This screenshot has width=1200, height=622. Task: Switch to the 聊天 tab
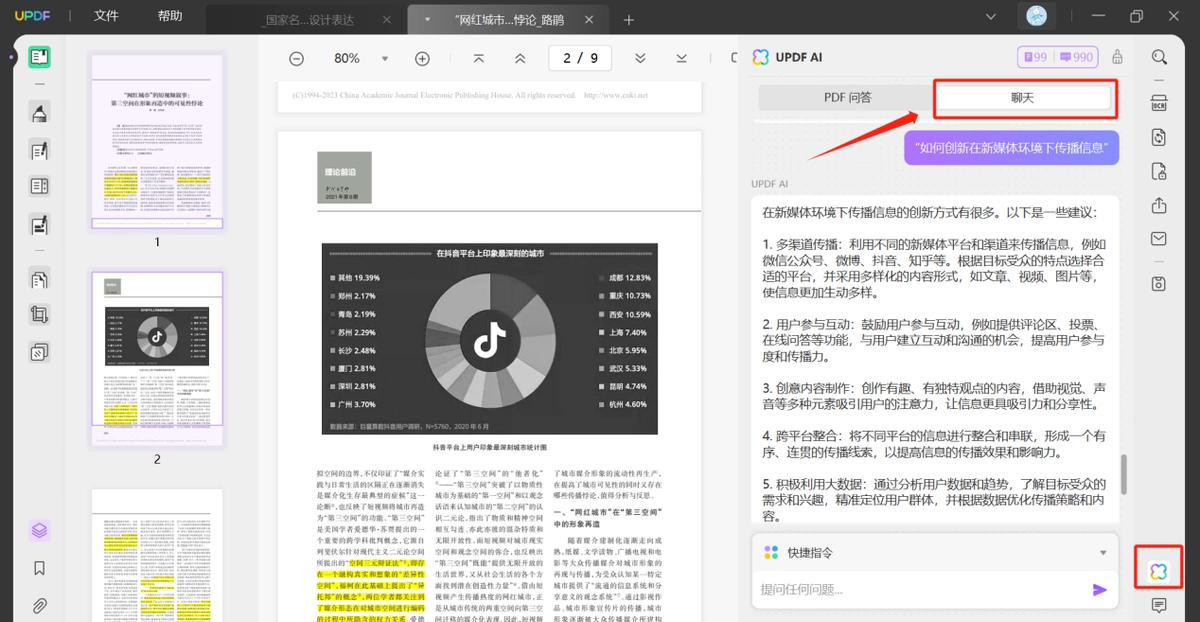coord(1022,97)
